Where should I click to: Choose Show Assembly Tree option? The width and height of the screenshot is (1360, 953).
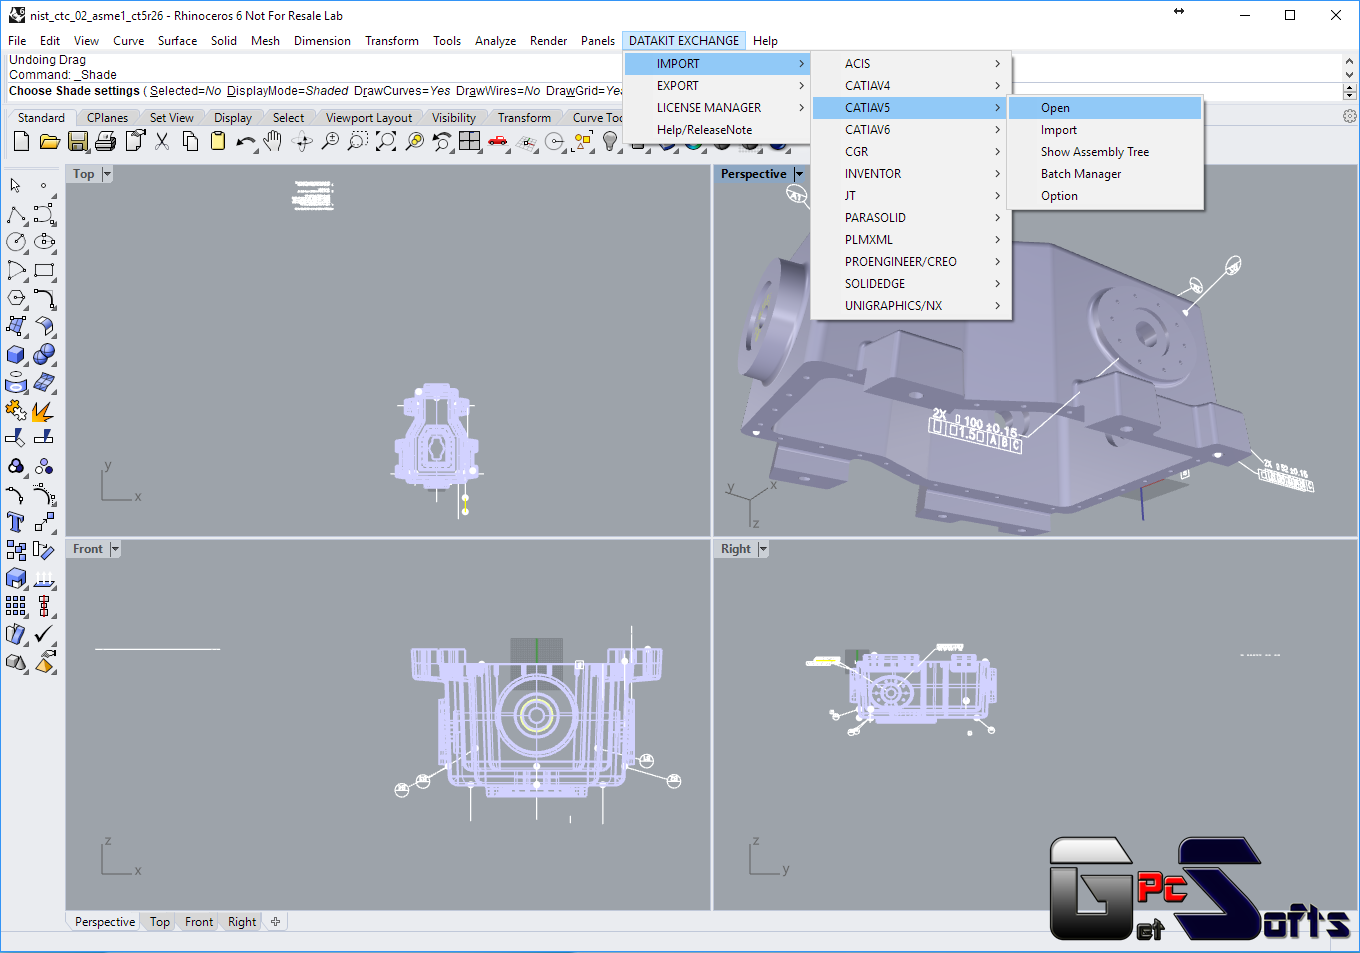pos(1105,152)
